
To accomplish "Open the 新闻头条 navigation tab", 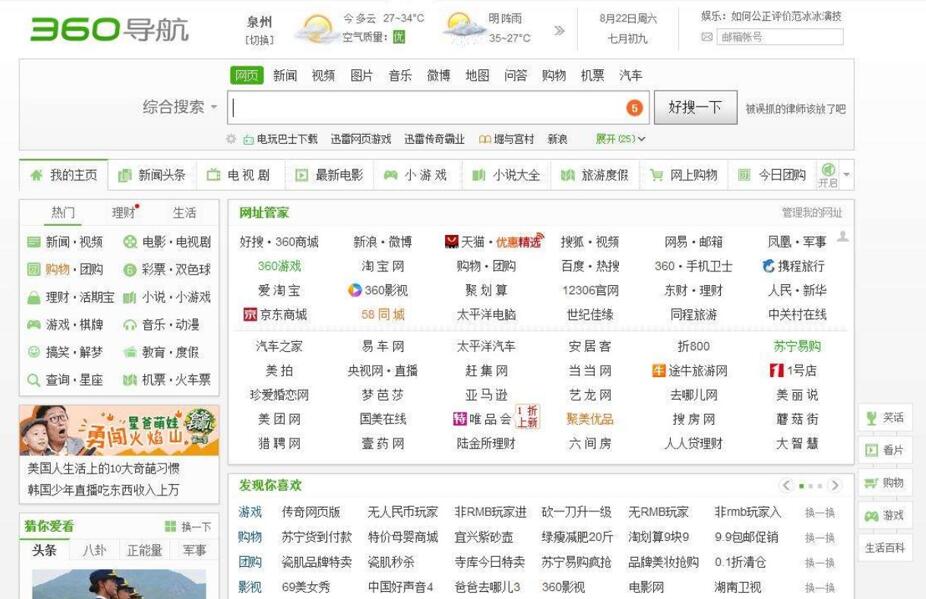I will click(152, 175).
